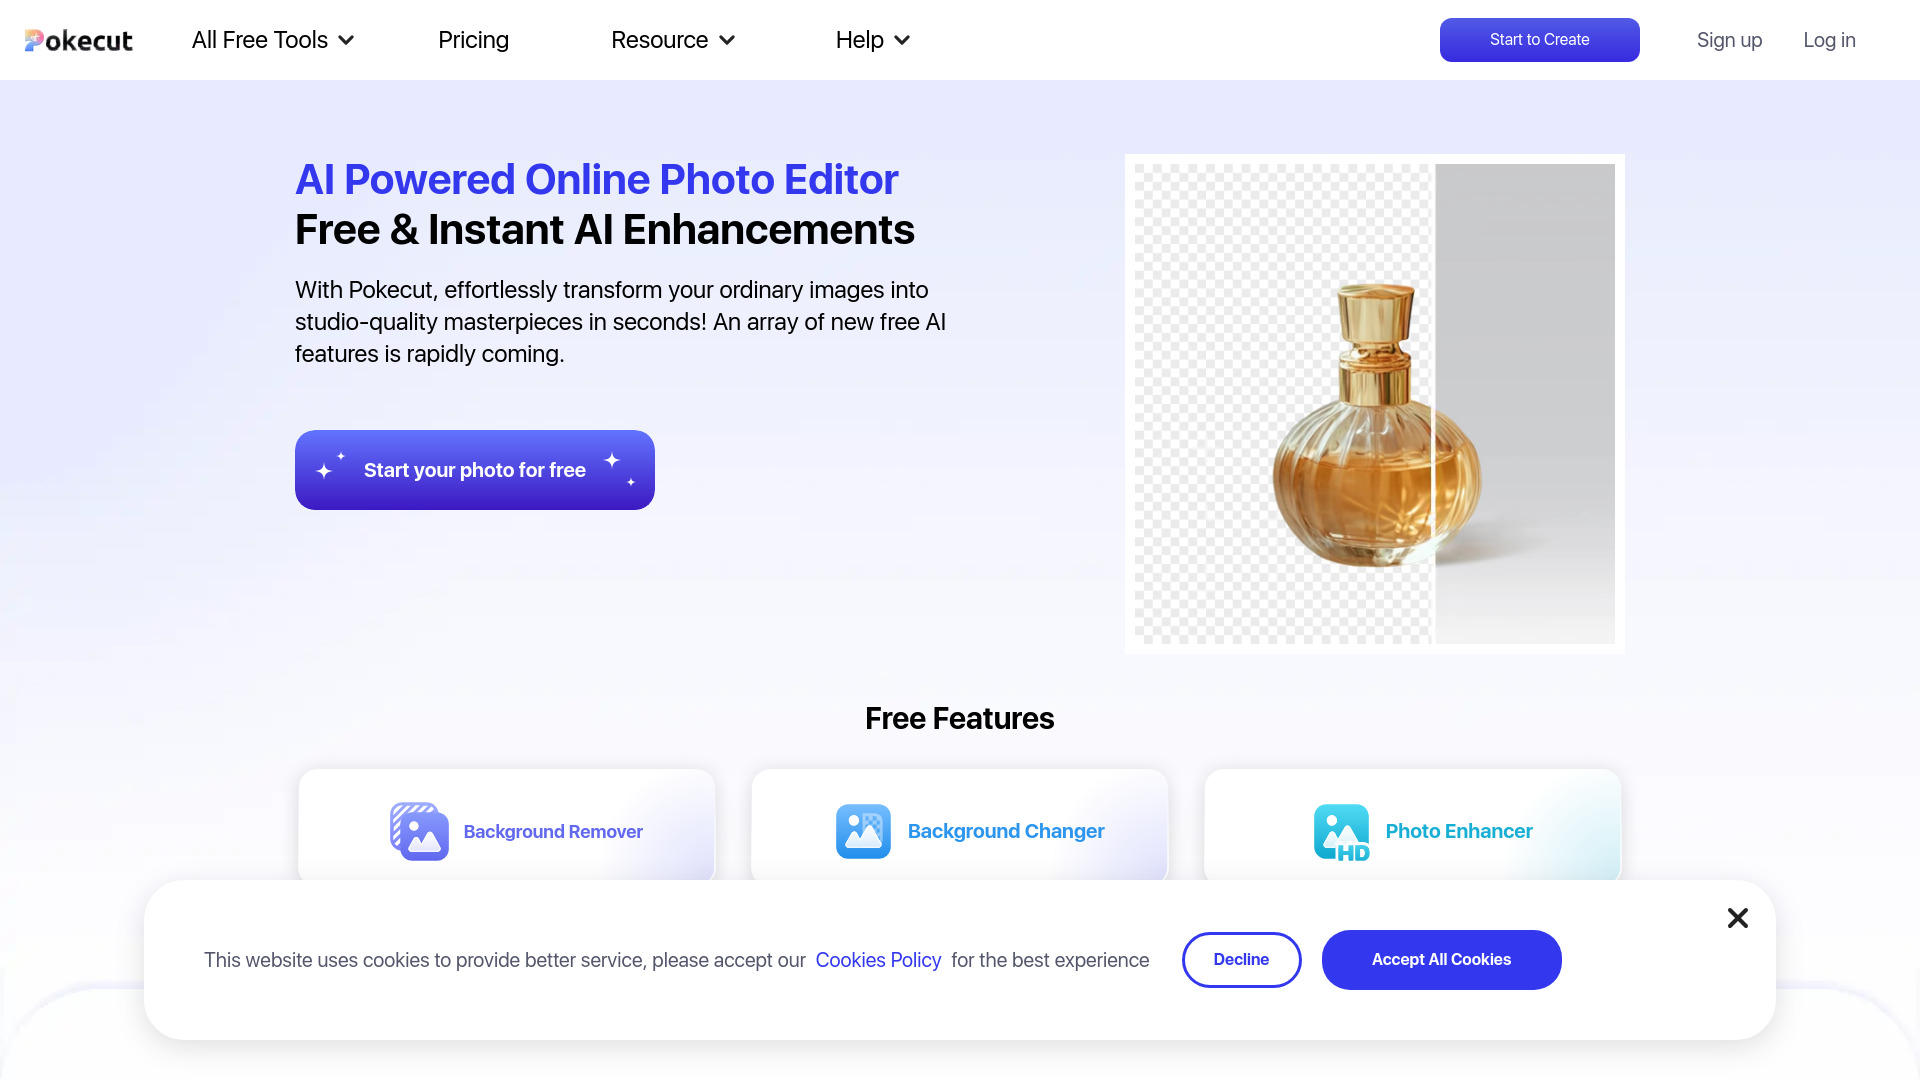1920x1080 pixels.
Task: Click the Cookies Policy hyperlink
Action: pyautogui.click(x=877, y=959)
